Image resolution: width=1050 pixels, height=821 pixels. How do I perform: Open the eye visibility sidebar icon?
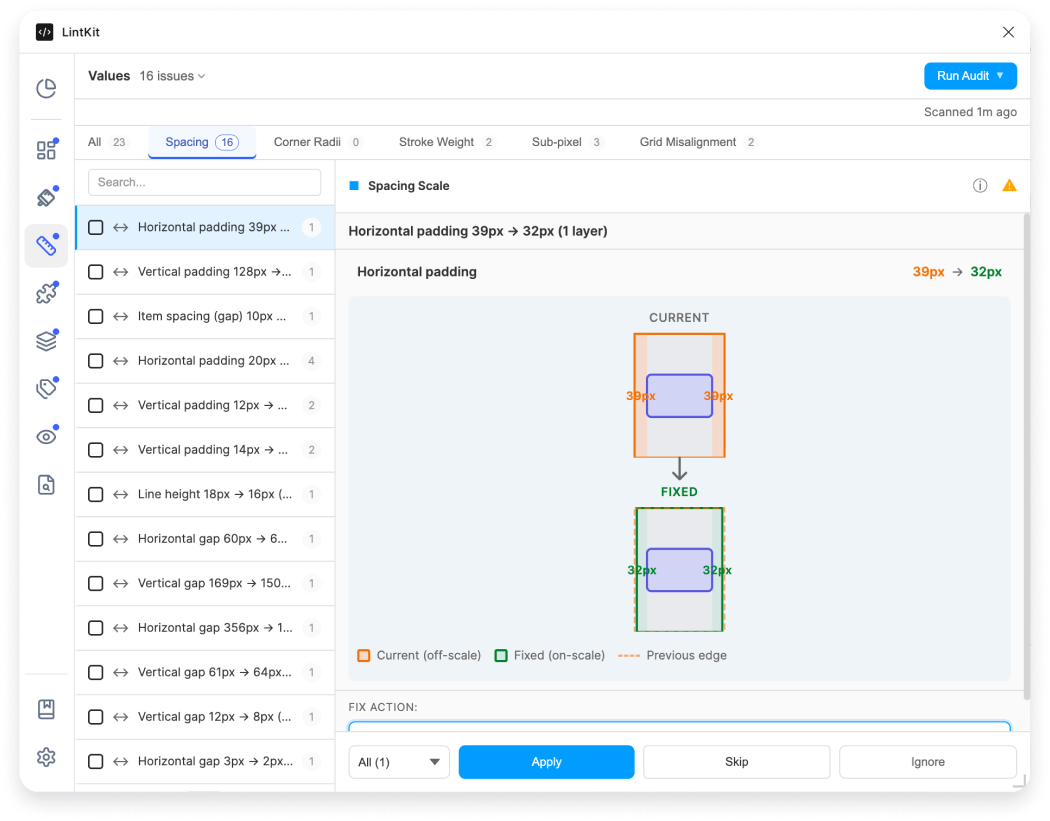coord(46,437)
